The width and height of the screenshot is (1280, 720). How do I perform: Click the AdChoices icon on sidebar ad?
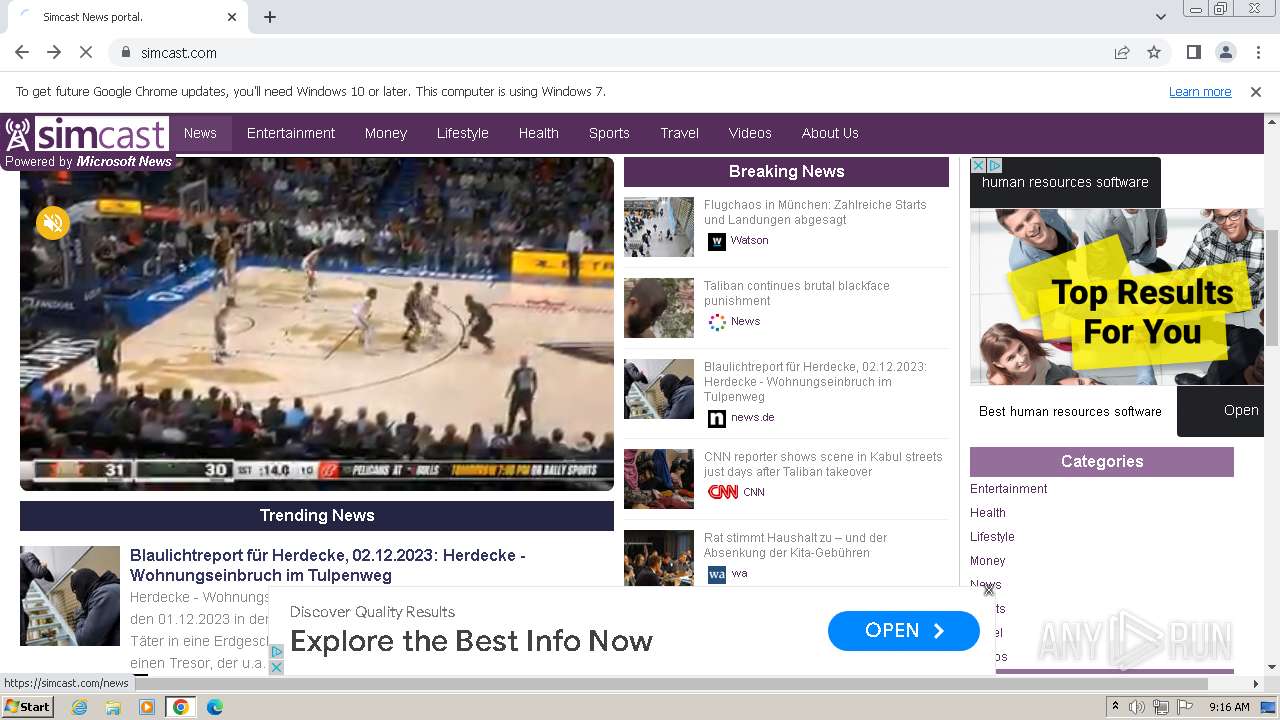[x=995, y=165]
